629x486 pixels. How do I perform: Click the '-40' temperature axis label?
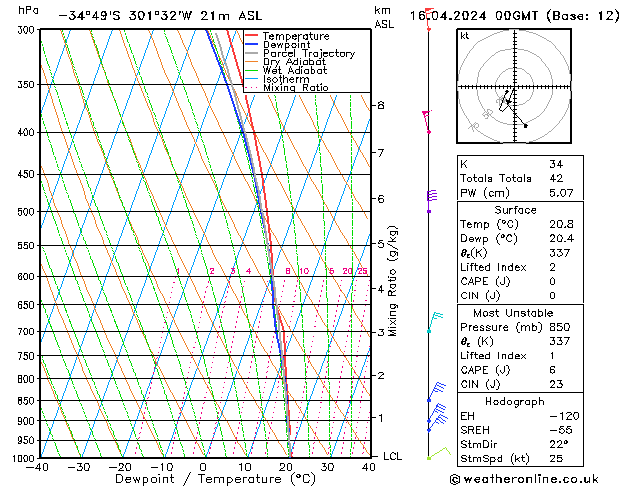pyautogui.click(x=37, y=467)
